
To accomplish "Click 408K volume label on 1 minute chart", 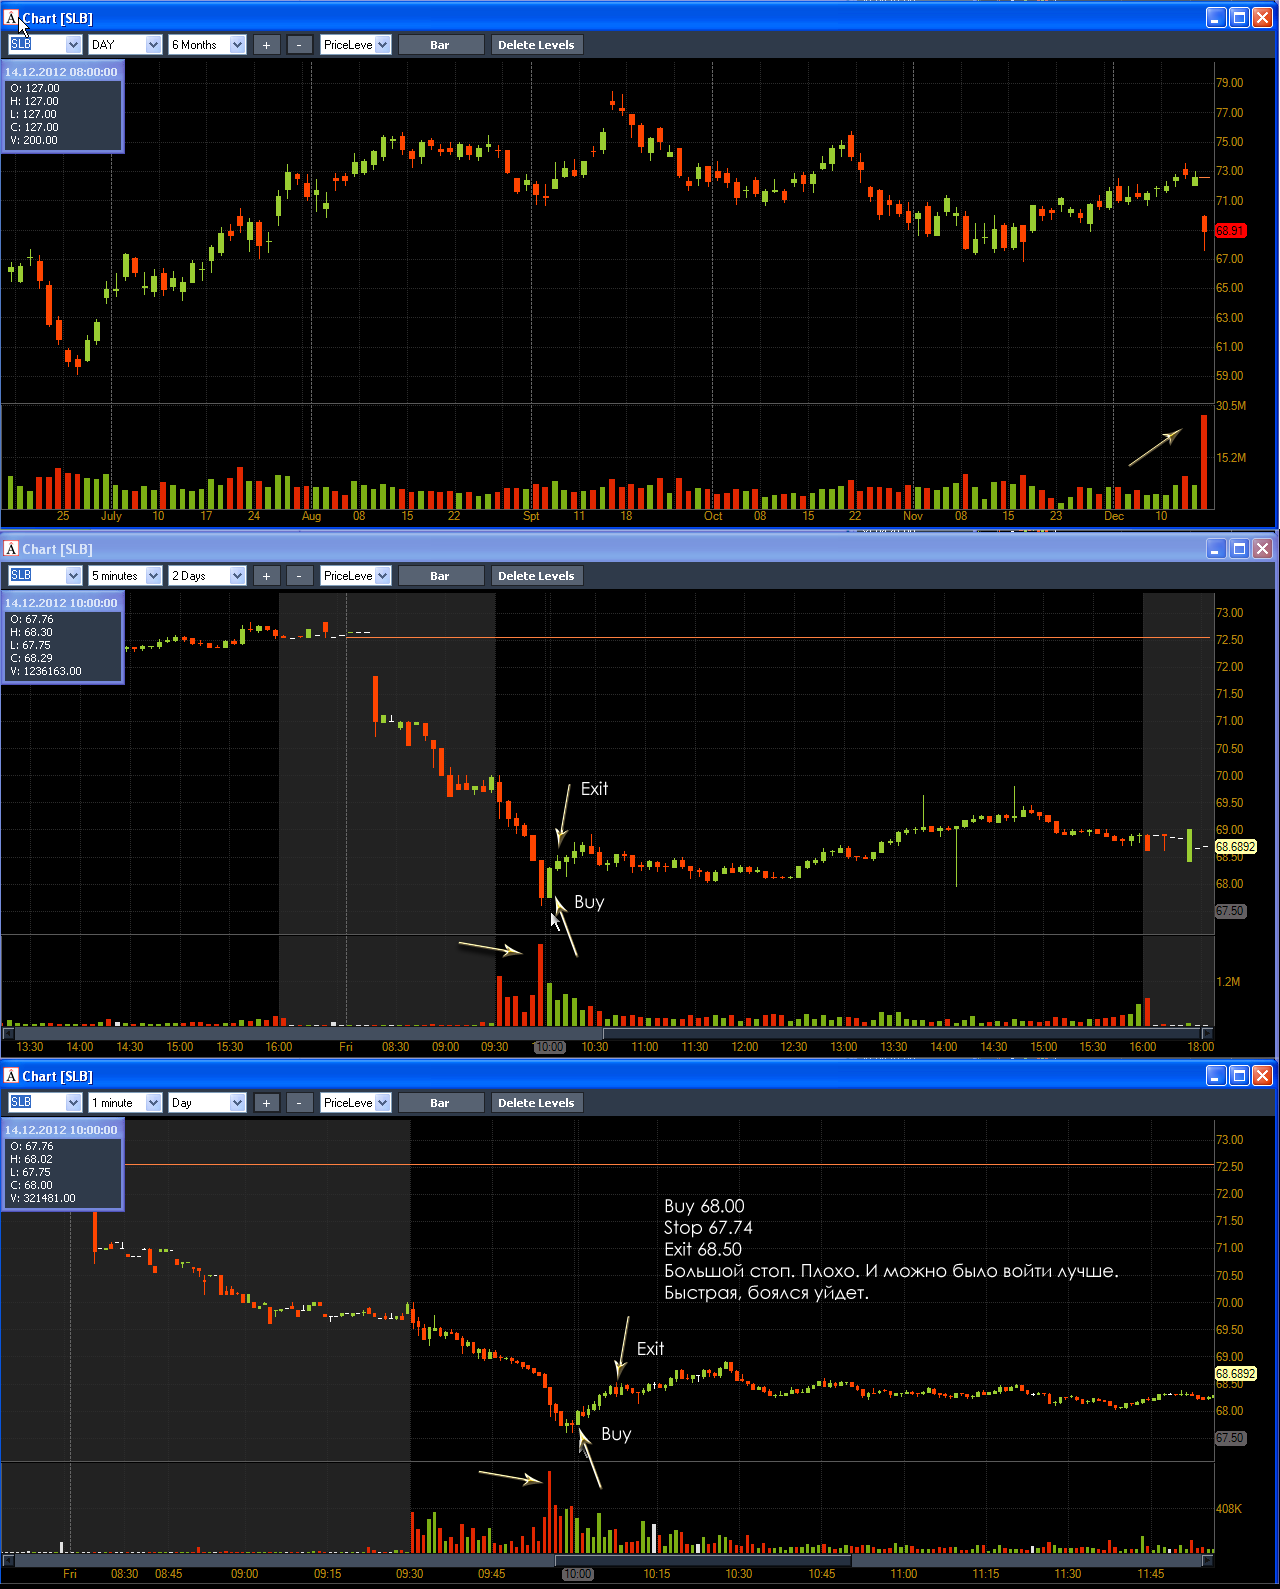I will point(1229,1509).
